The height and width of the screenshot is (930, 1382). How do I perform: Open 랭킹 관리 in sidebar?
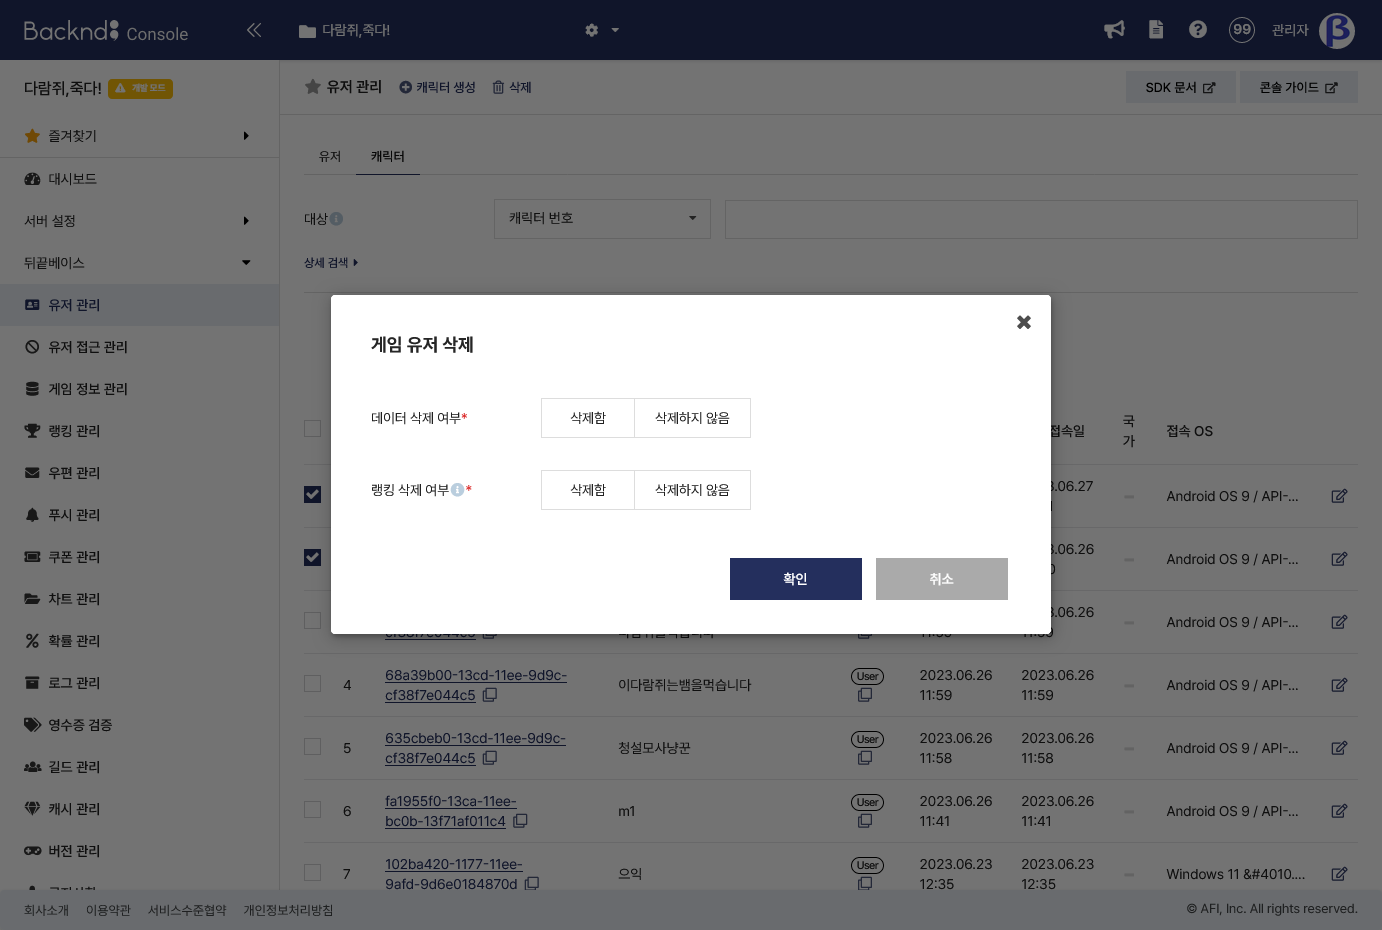coord(140,431)
